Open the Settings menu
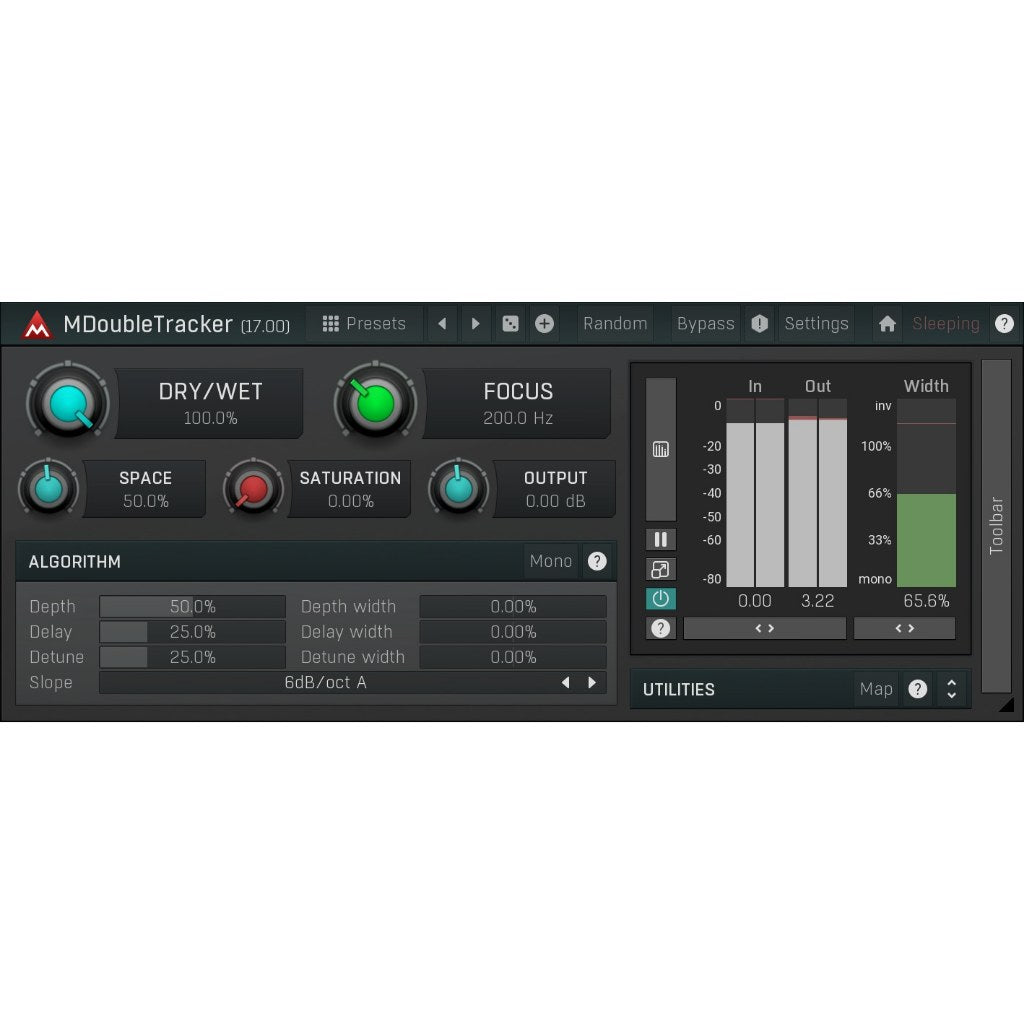Viewport: 1024px width, 1024px height. [817, 323]
